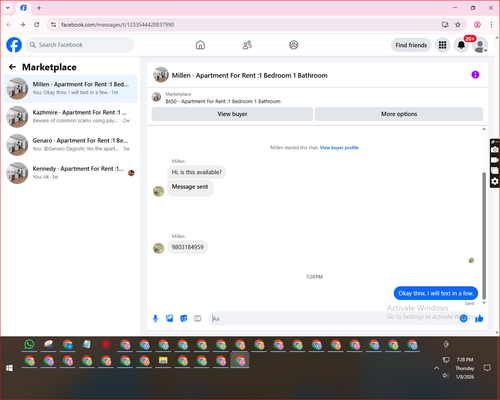The width and height of the screenshot is (500, 400).
Task: Open account profile avatar menu
Action: (480, 45)
